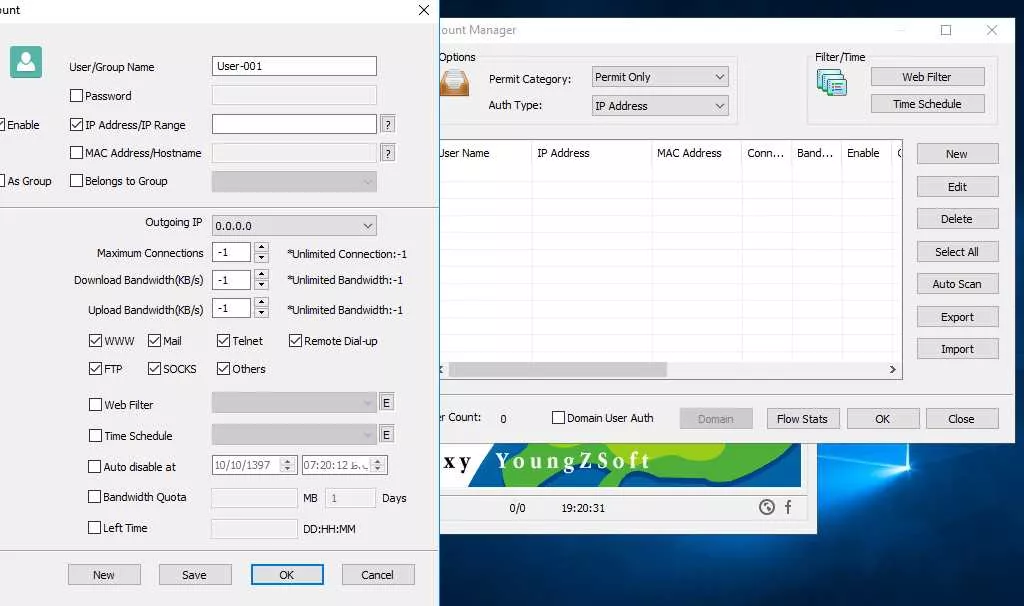Click Delete button in Account Manager
Image resolution: width=1024 pixels, height=606 pixels.
[957, 219]
